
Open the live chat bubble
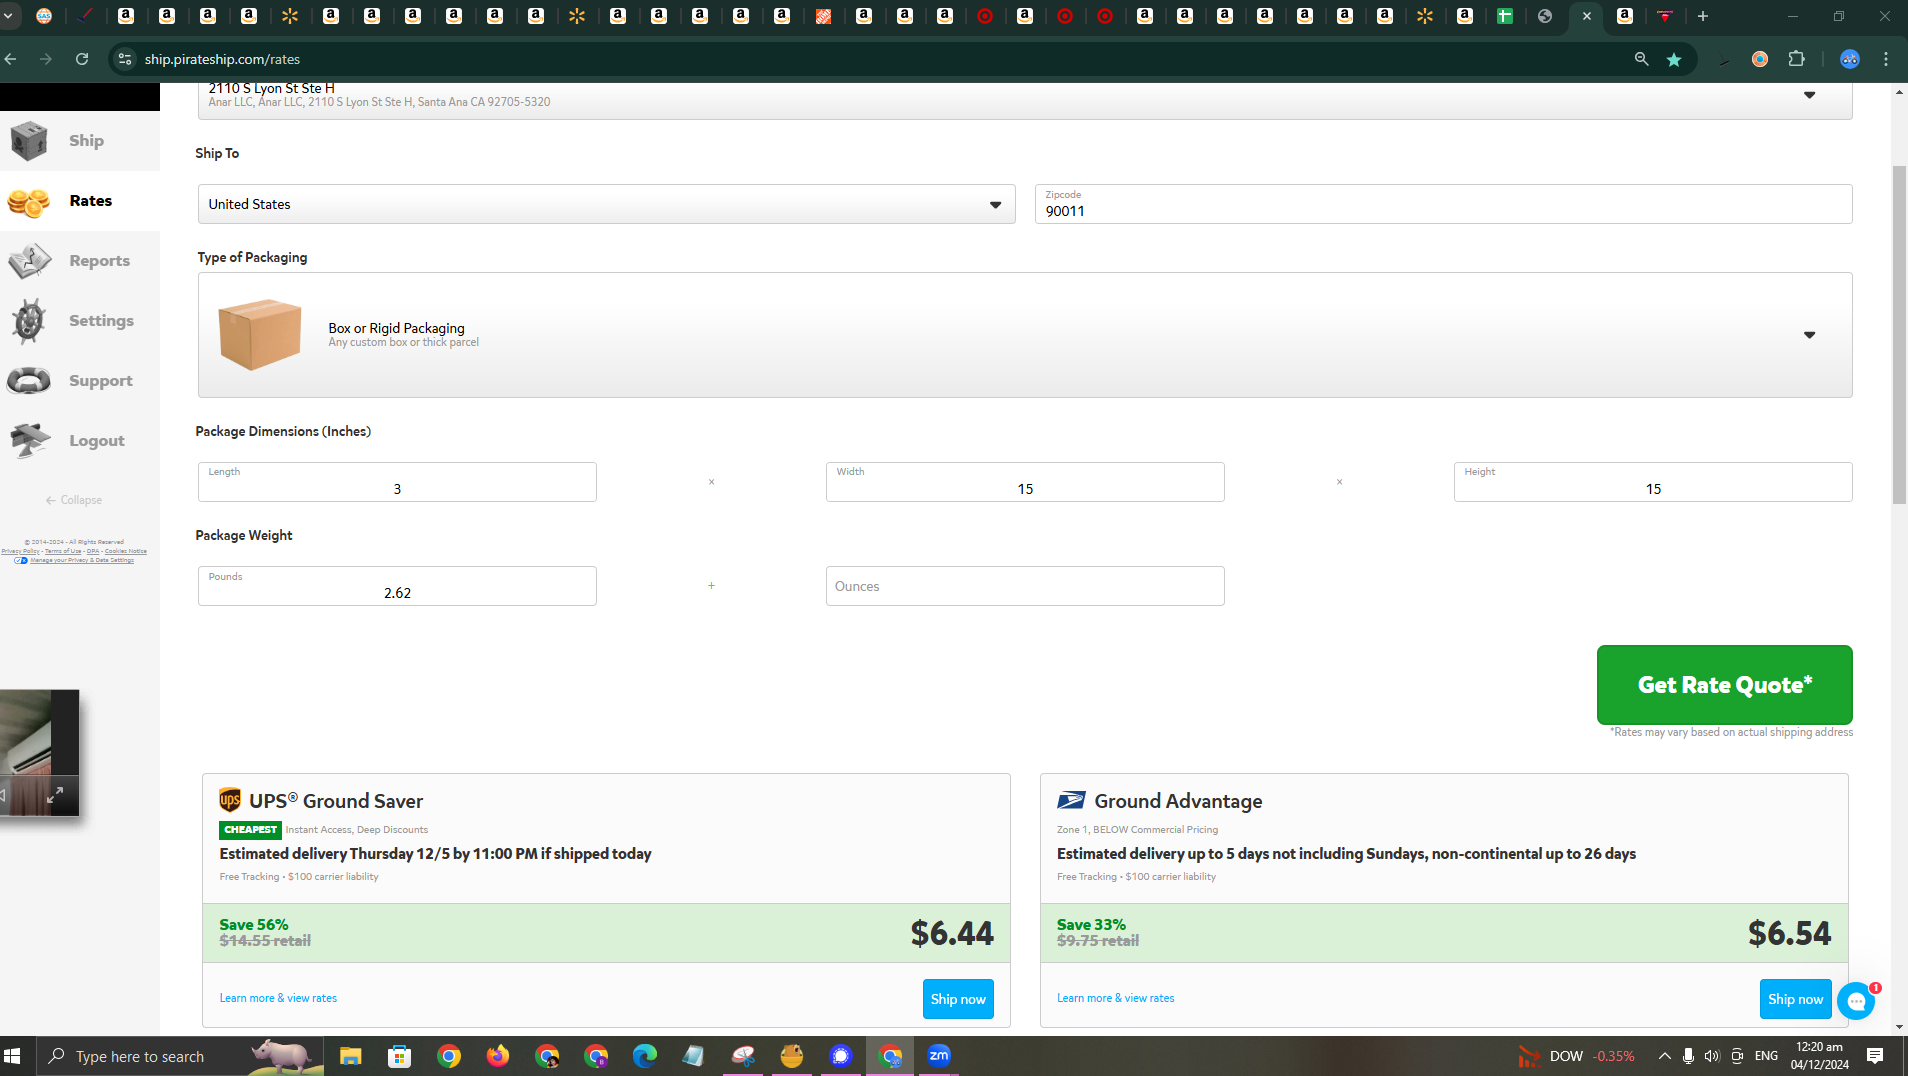click(1857, 1000)
